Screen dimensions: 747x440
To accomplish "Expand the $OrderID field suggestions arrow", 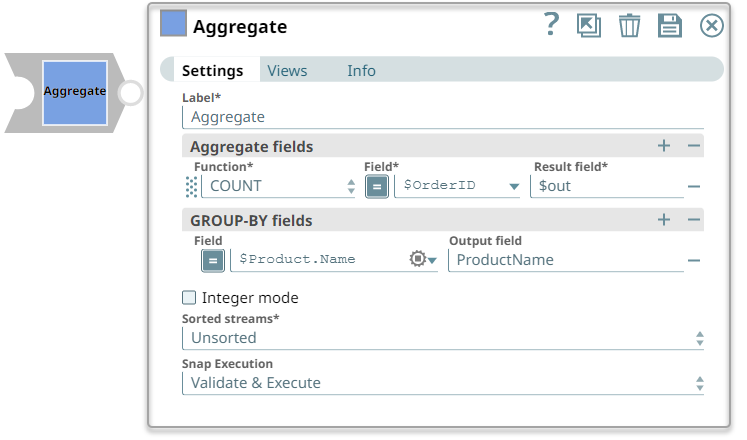I will 514,186.
